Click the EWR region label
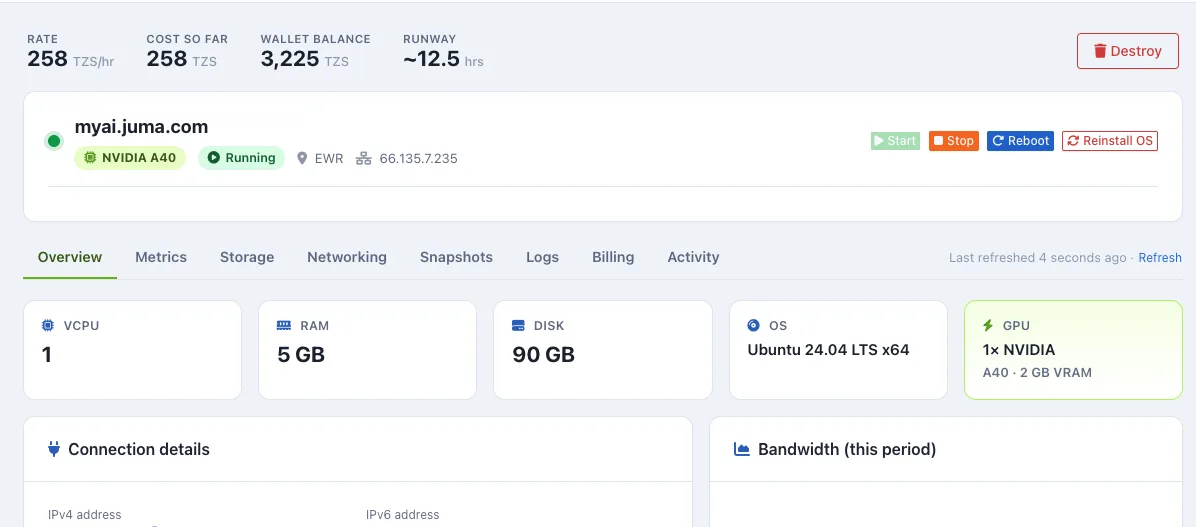Viewport: 1196px width, 527px height. (x=330, y=159)
